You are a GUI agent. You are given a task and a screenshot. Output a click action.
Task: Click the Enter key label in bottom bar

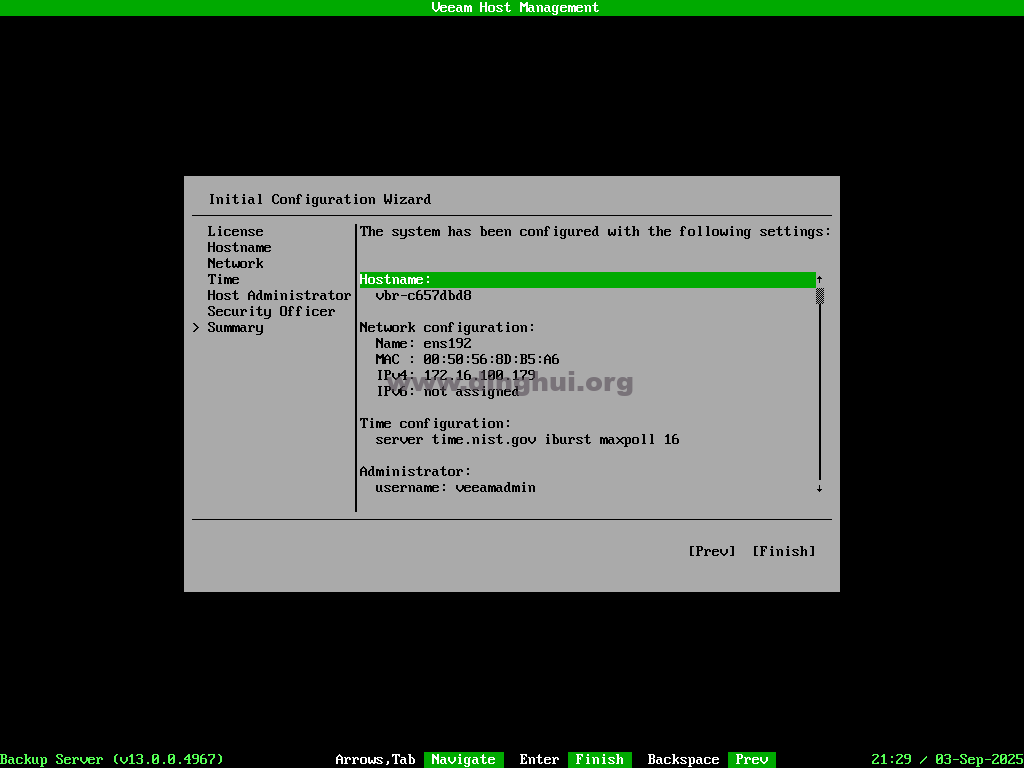click(539, 760)
